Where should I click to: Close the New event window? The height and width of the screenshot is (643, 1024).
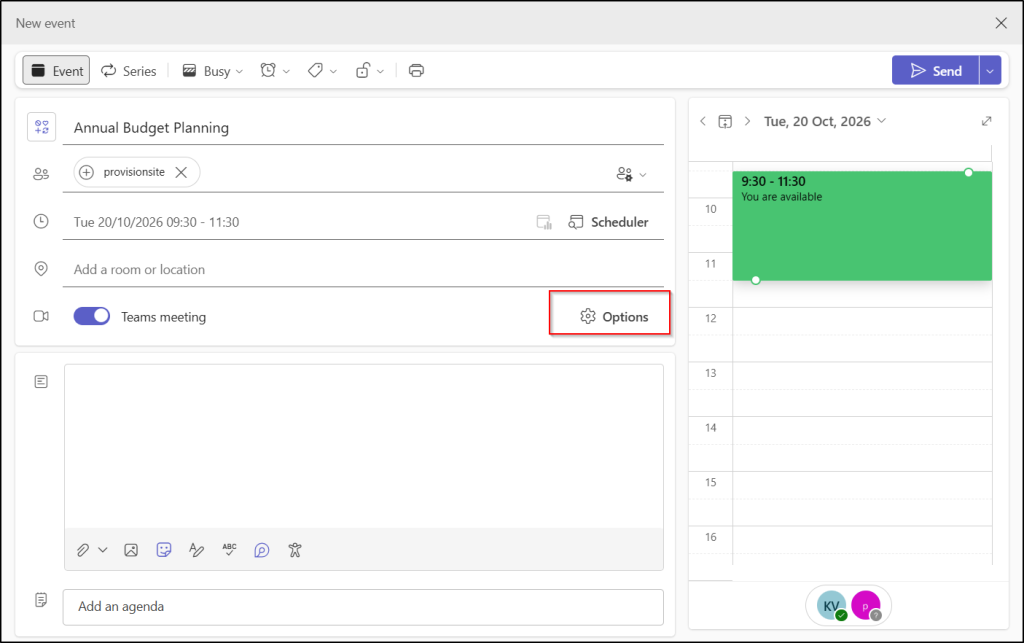1000,23
